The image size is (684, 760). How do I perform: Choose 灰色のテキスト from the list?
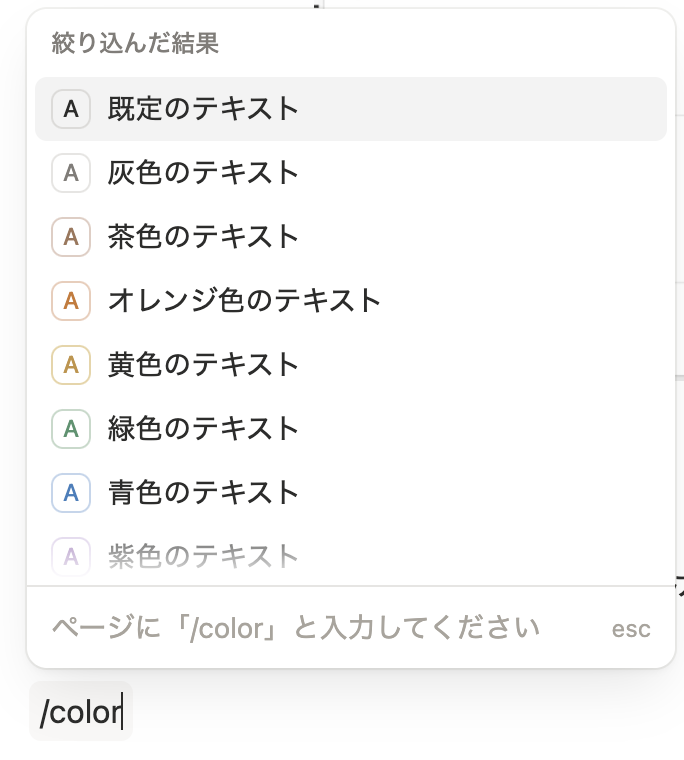tap(351, 173)
